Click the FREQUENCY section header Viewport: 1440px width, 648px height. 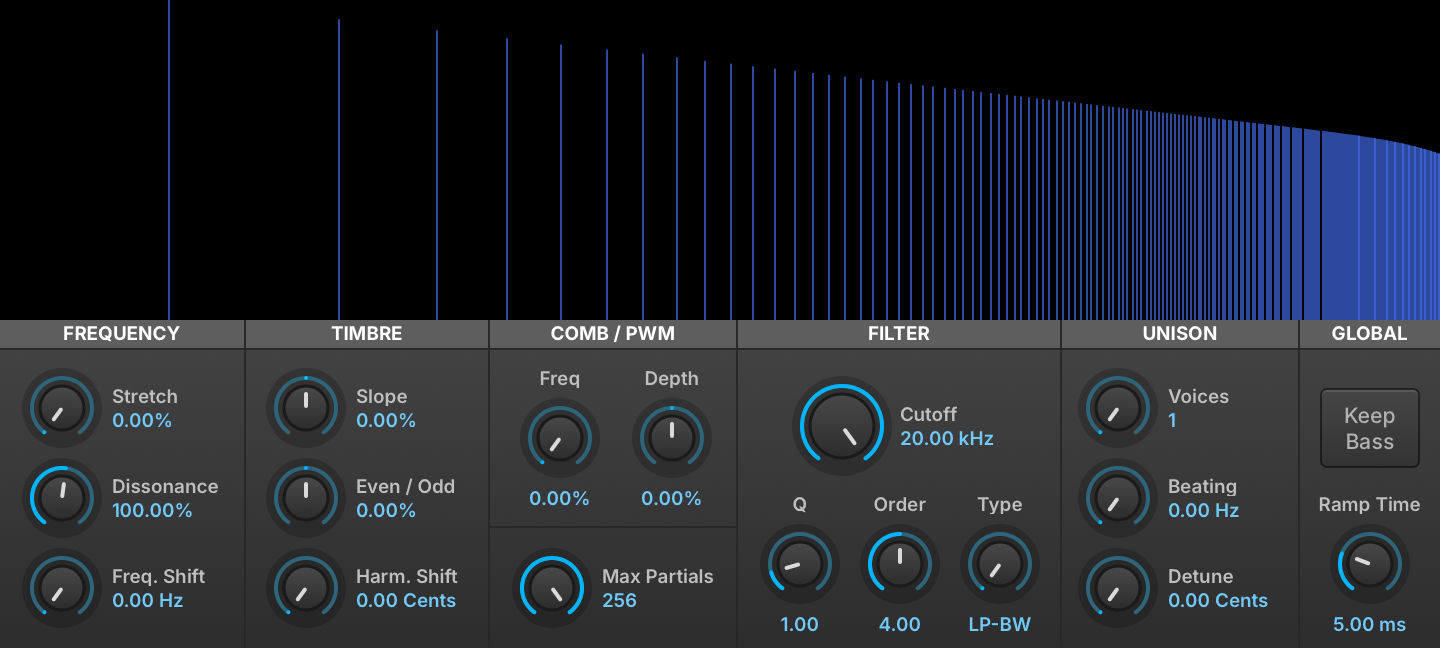tap(121, 334)
